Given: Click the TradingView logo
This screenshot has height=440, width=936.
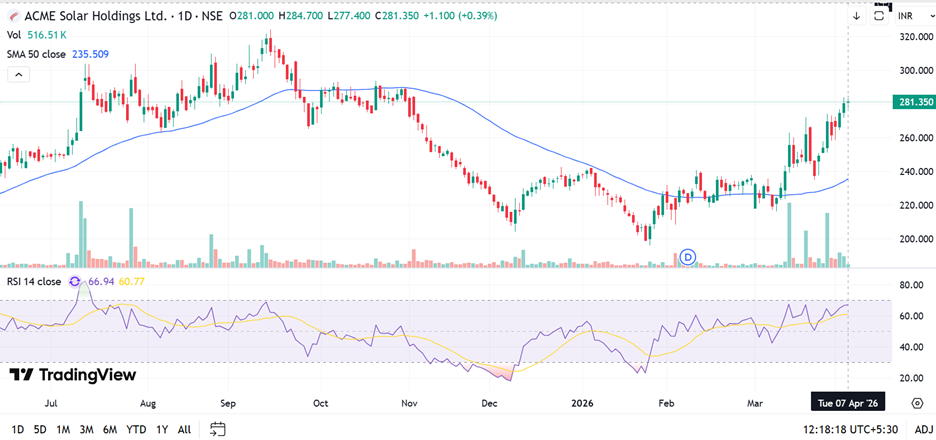Looking at the screenshot, I should (x=72, y=375).
